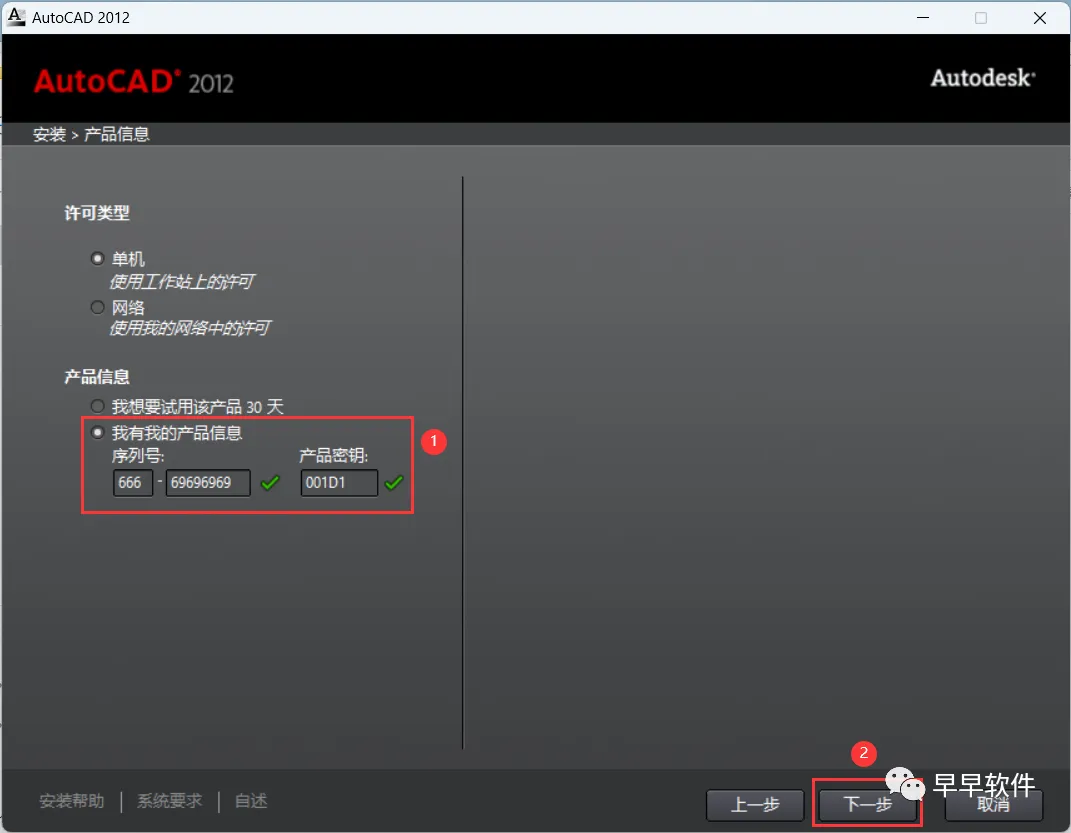Image resolution: width=1071 pixels, height=833 pixels.
Task: Select 我有我的产品信息 radio option
Action: pos(98,432)
